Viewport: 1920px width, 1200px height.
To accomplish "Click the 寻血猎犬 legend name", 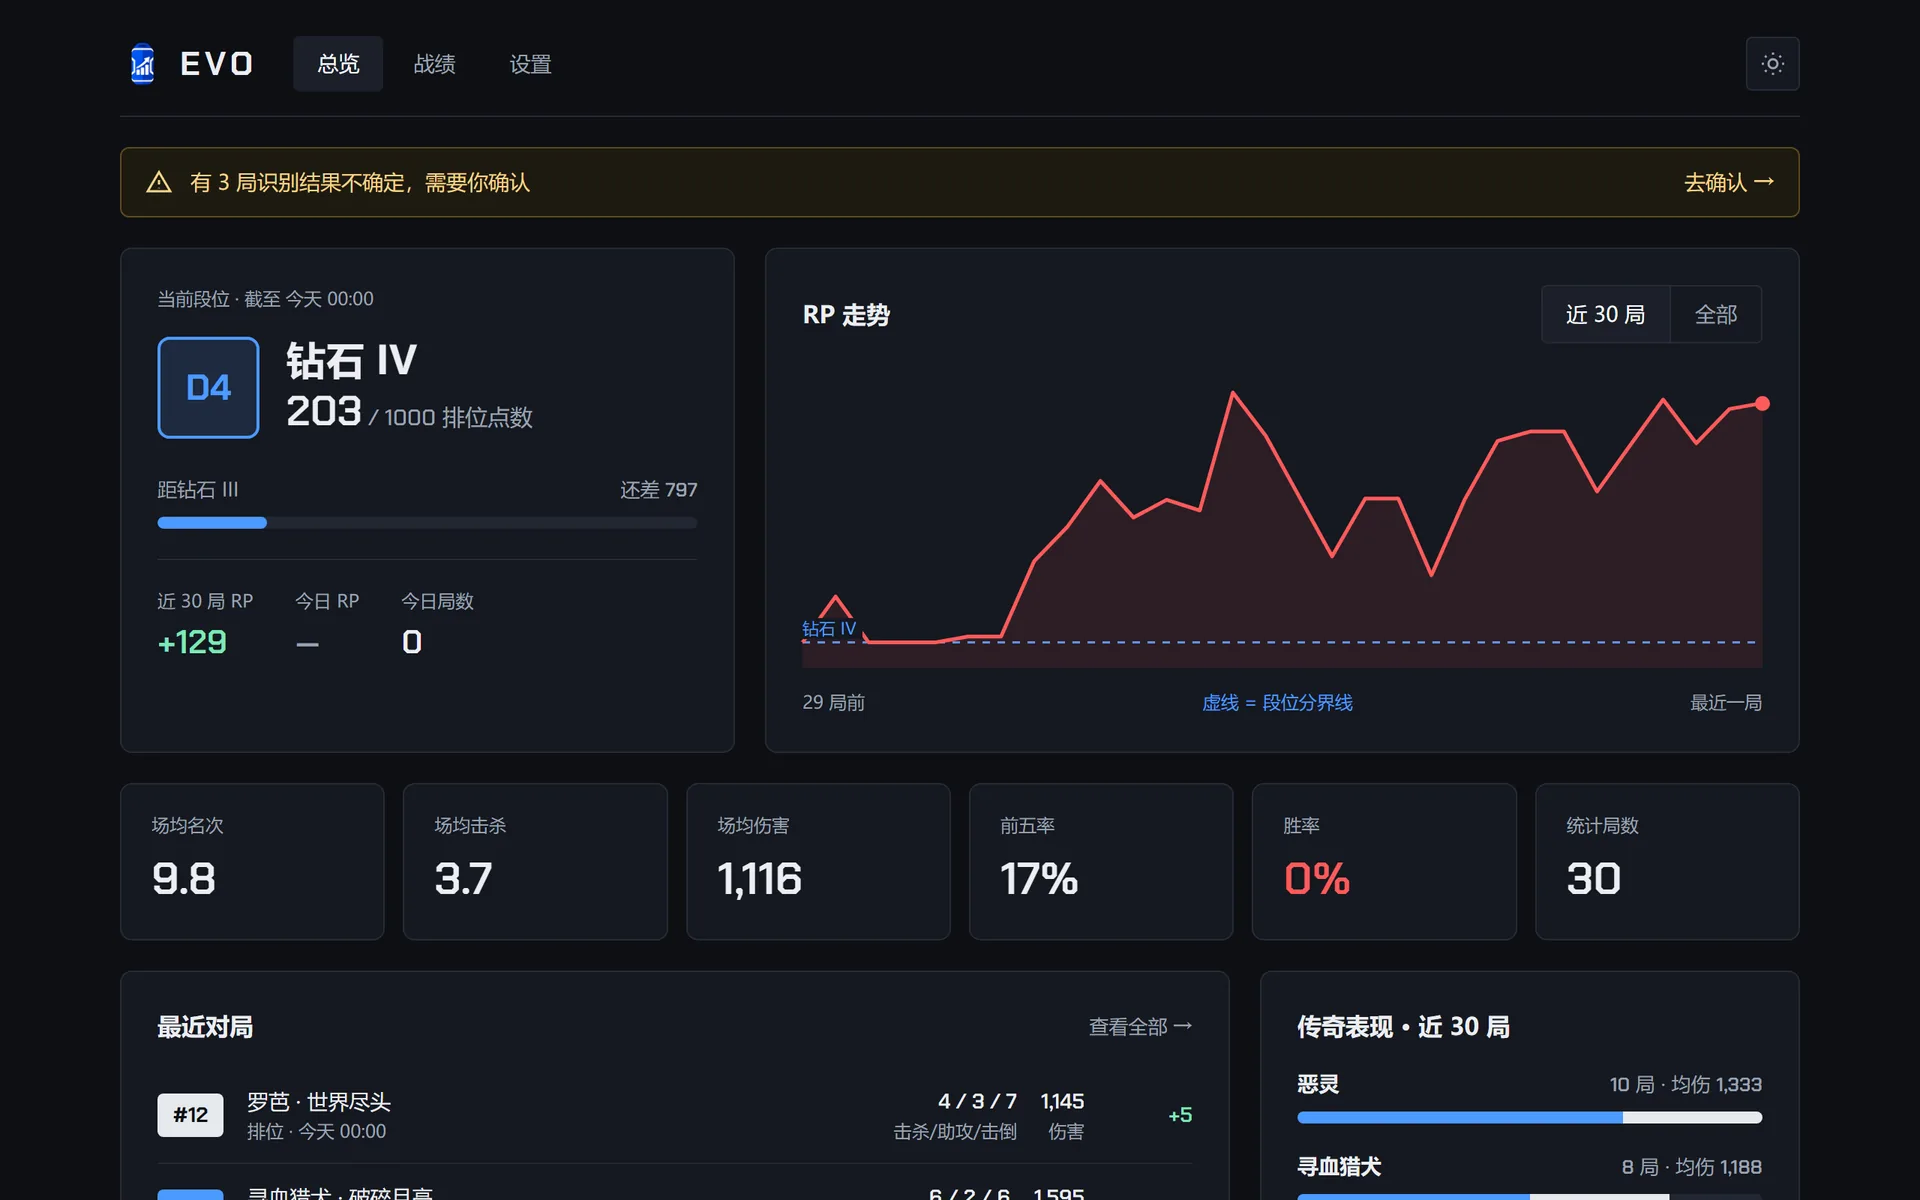I will 1339,1167.
